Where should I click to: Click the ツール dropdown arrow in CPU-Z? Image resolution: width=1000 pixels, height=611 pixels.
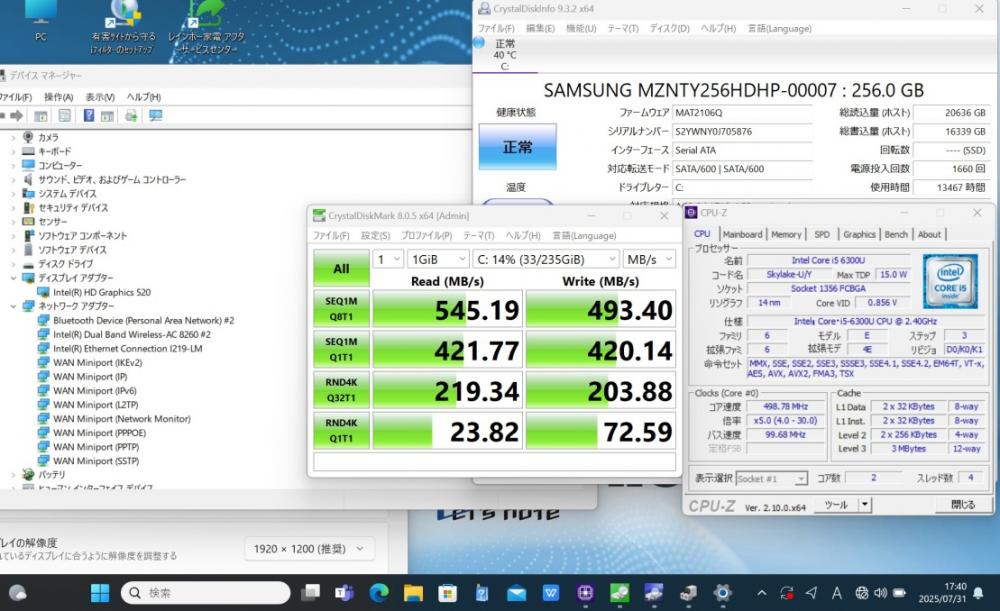pos(864,504)
